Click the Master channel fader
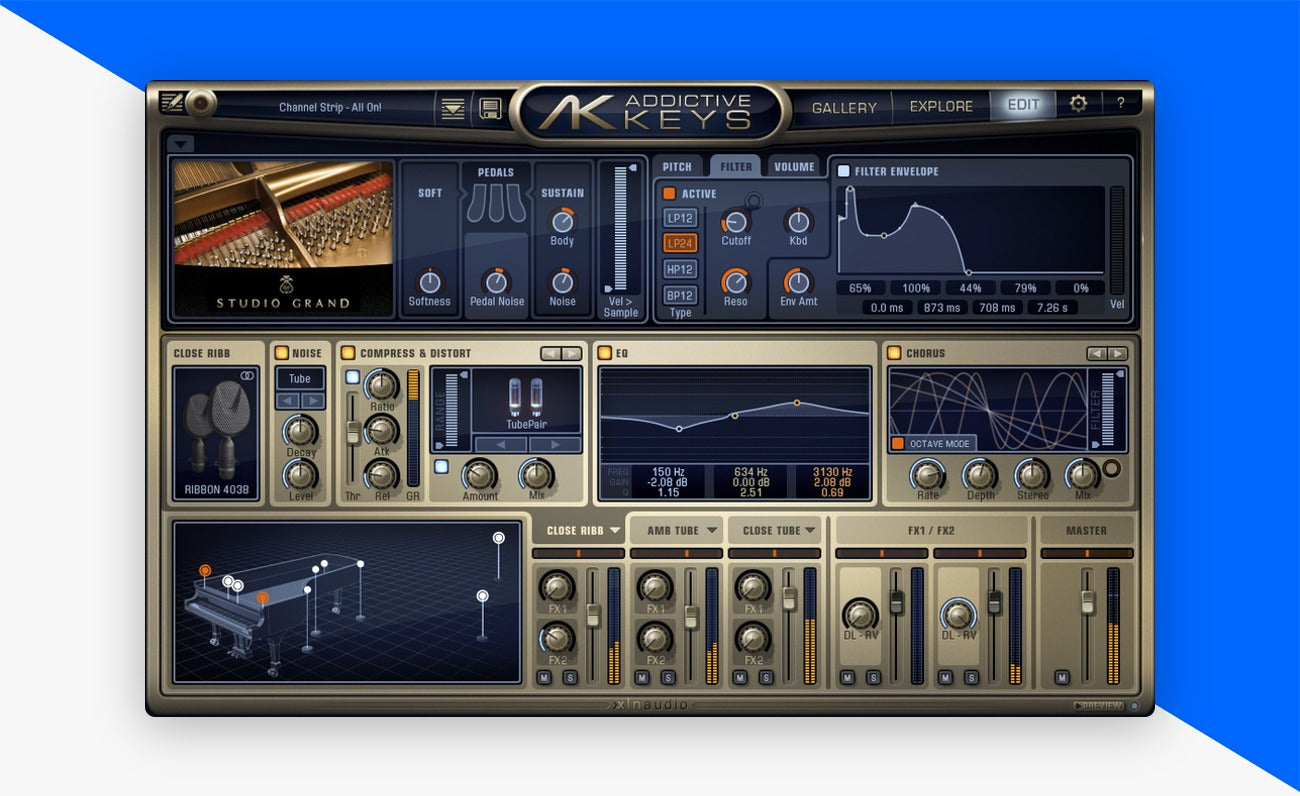The width and height of the screenshot is (1300, 796). coord(1088,602)
